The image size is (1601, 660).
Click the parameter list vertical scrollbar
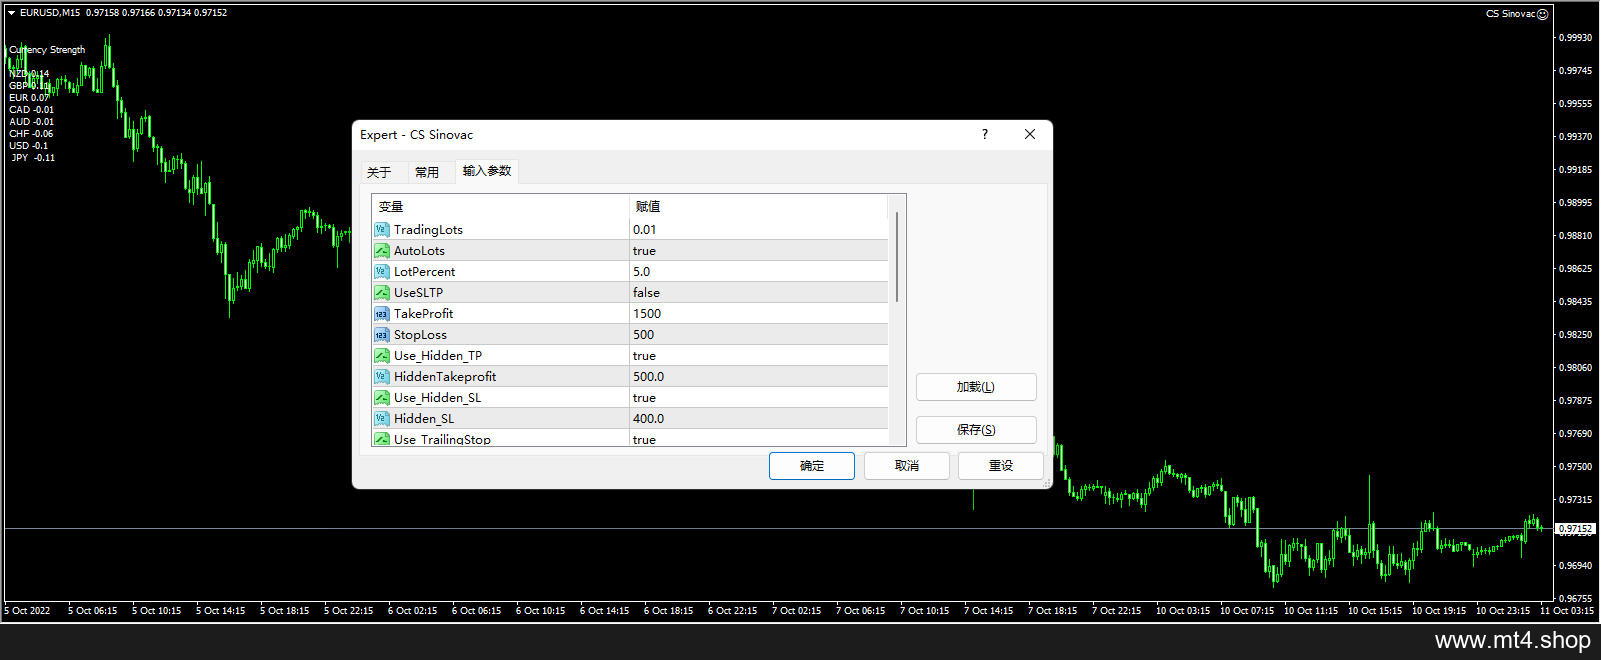coord(897,257)
